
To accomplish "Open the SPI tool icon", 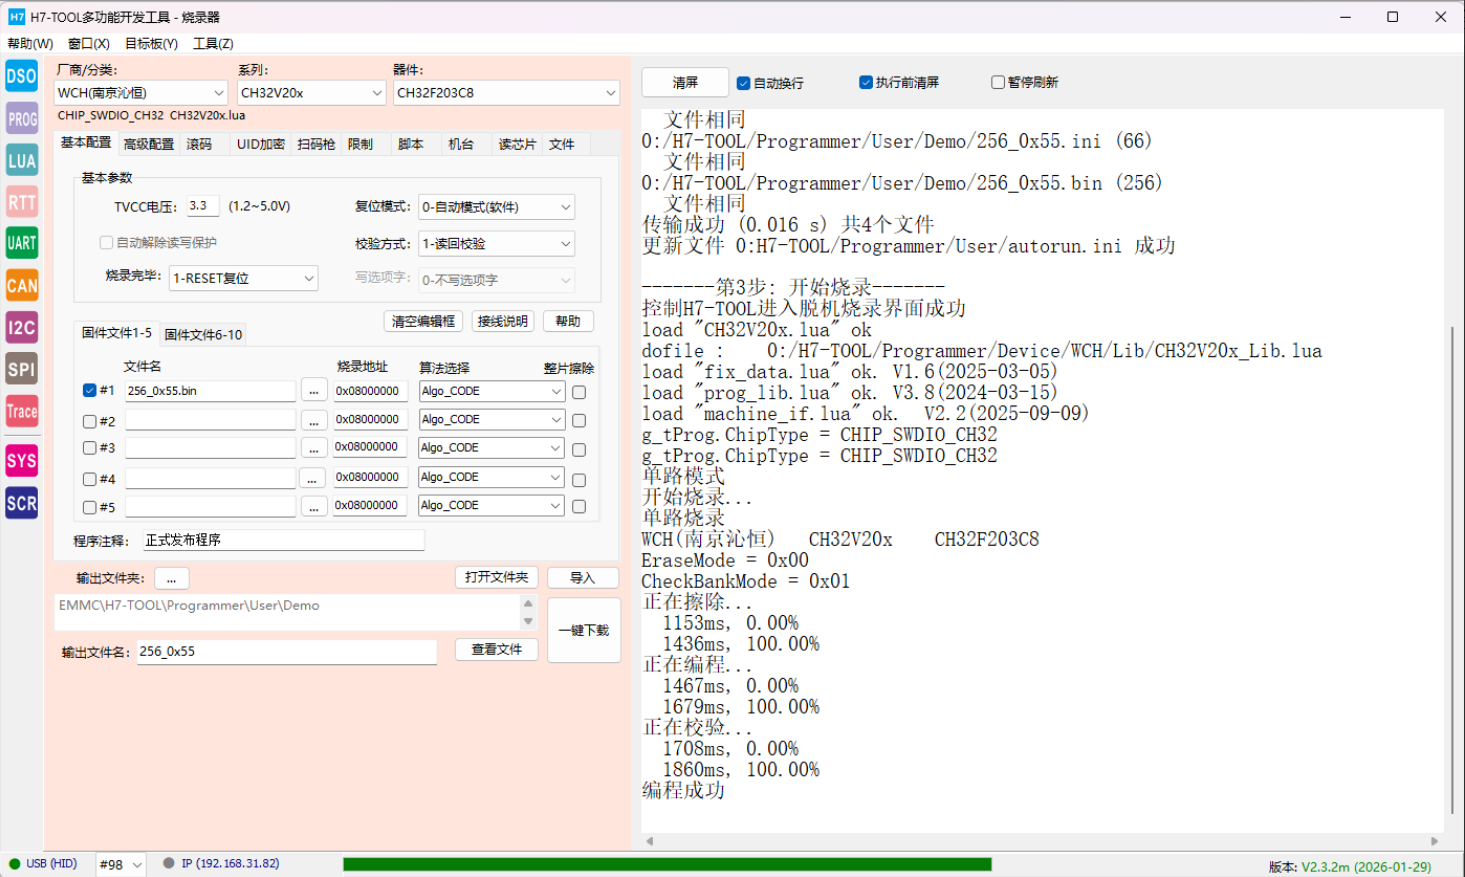I will [x=21, y=369].
